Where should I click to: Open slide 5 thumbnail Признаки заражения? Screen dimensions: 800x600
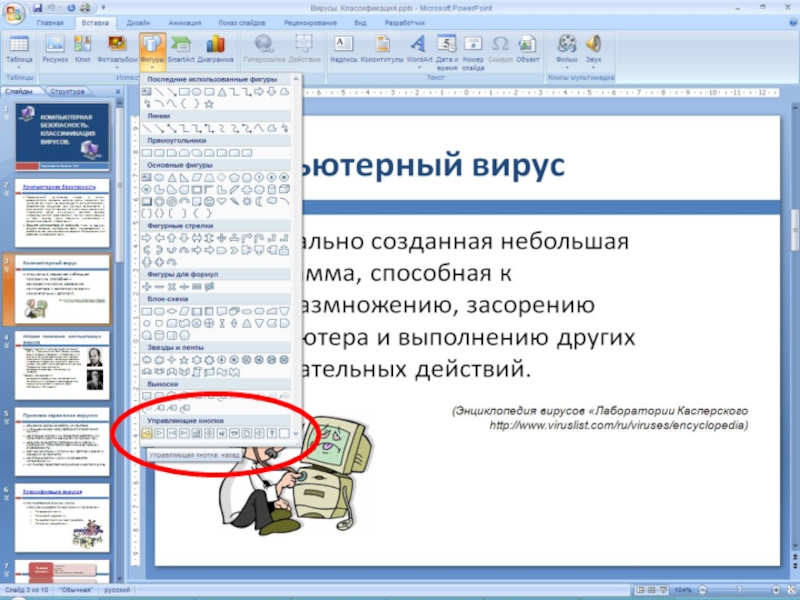pyautogui.click(x=62, y=442)
